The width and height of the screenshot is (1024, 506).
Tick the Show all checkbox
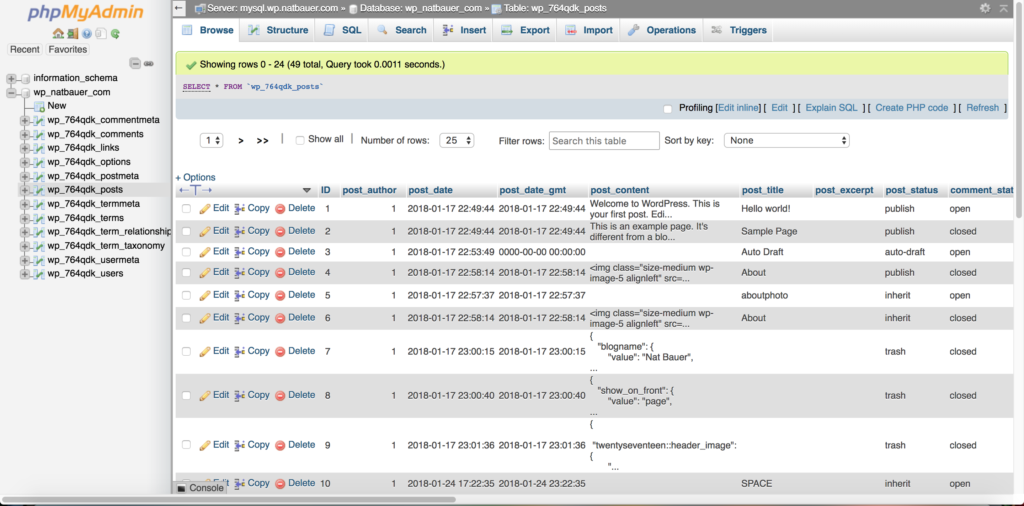[300, 140]
